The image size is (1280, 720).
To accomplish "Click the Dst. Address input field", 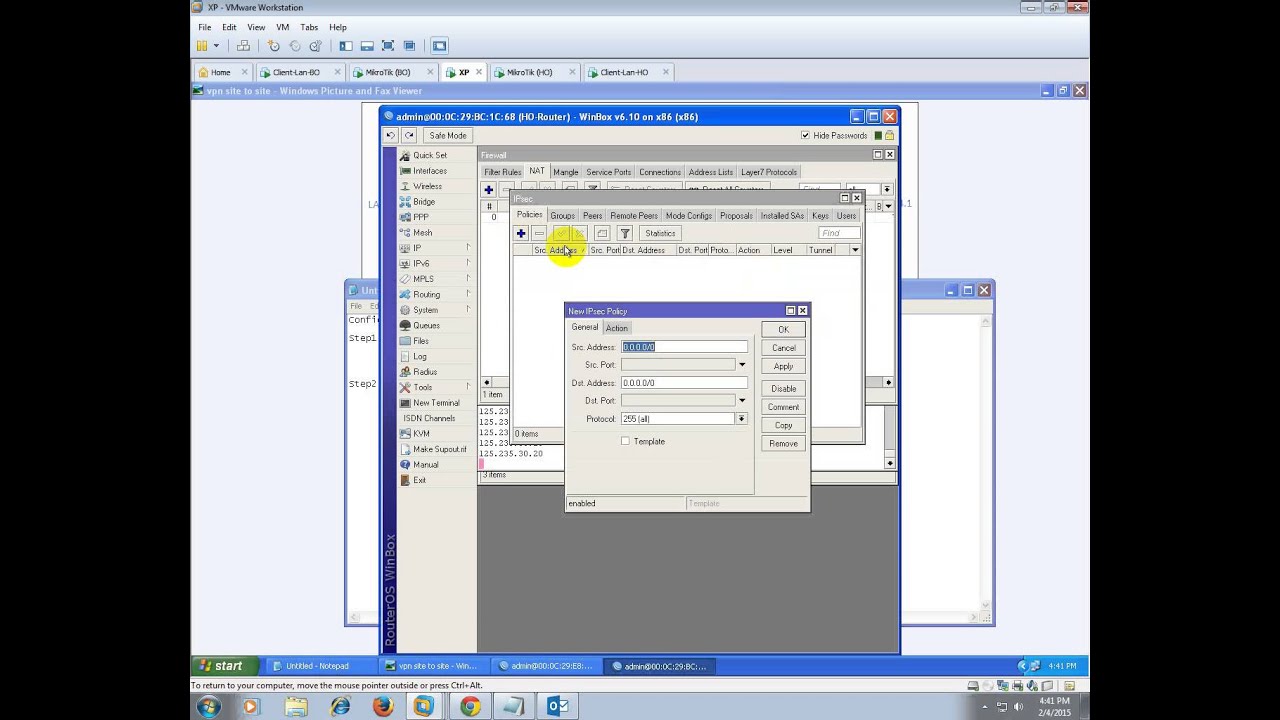I will [x=684, y=383].
